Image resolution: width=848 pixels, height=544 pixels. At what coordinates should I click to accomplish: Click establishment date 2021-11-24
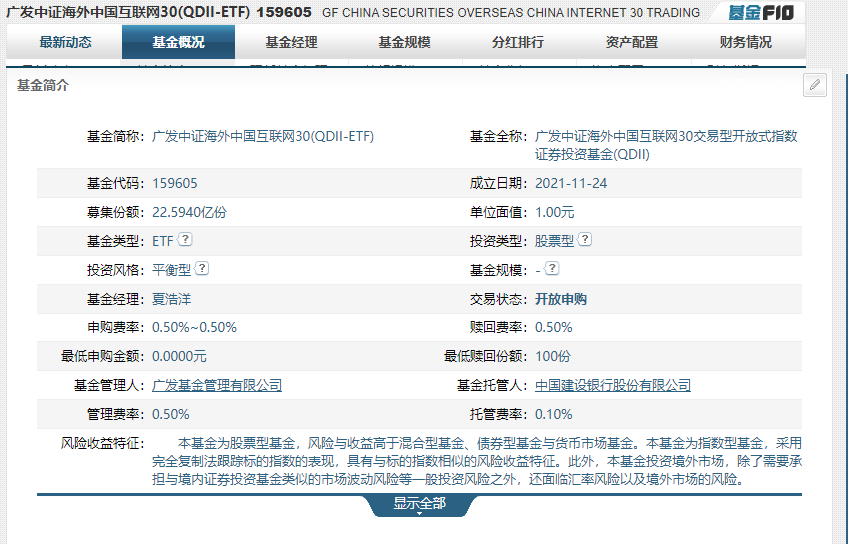[x=571, y=183]
